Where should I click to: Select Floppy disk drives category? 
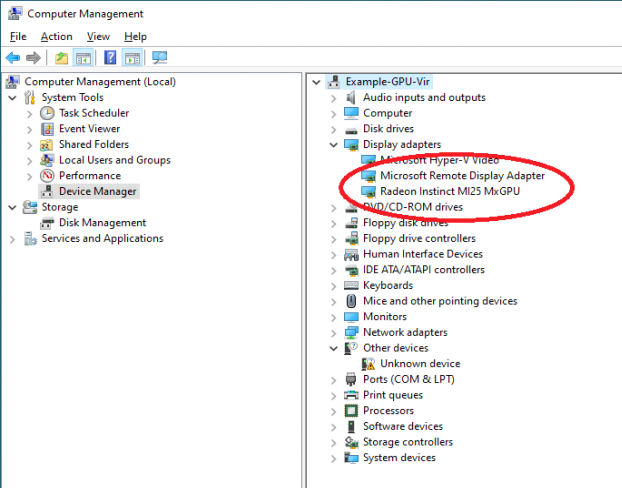pyautogui.click(x=405, y=223)
